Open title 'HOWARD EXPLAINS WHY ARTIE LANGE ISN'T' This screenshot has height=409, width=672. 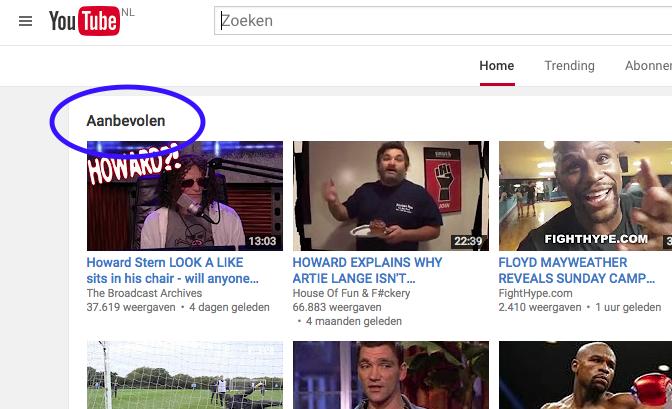tap(367, 270)
